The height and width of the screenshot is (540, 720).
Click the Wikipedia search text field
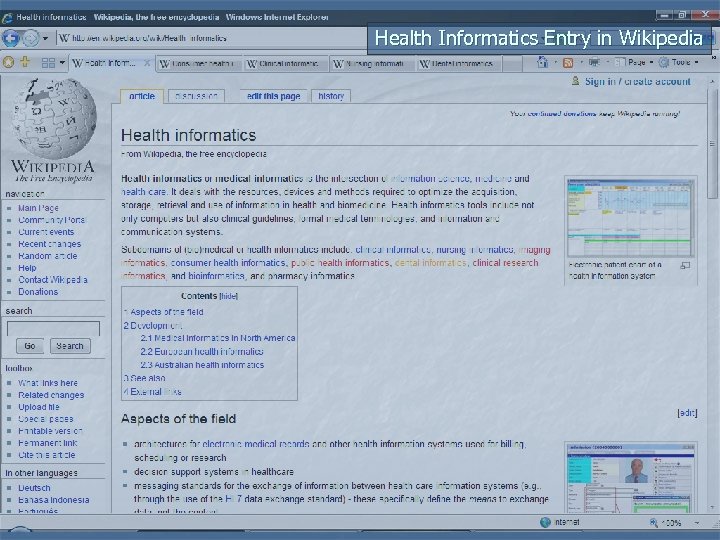[x=53, y=329]
